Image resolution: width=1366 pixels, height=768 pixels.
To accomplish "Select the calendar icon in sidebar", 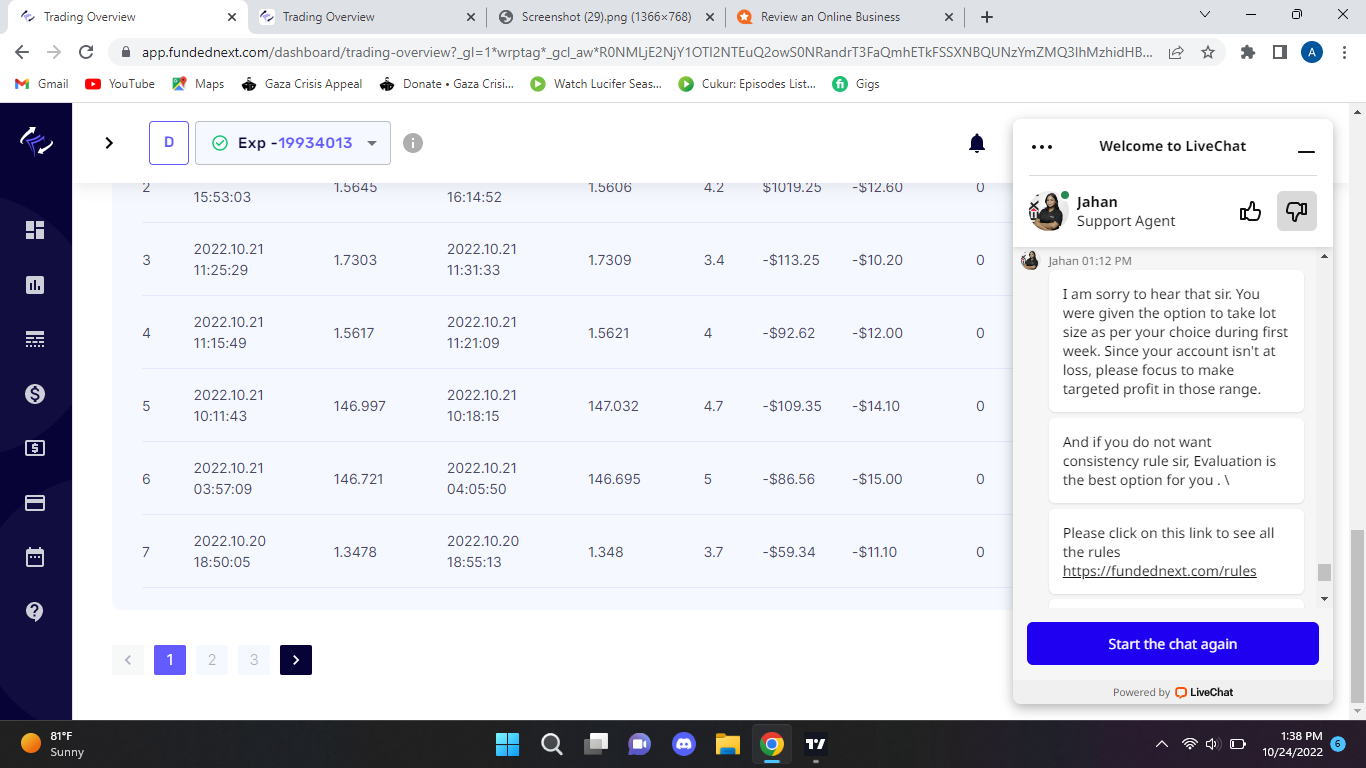I will pyautogui.click(x=35, y=557).
